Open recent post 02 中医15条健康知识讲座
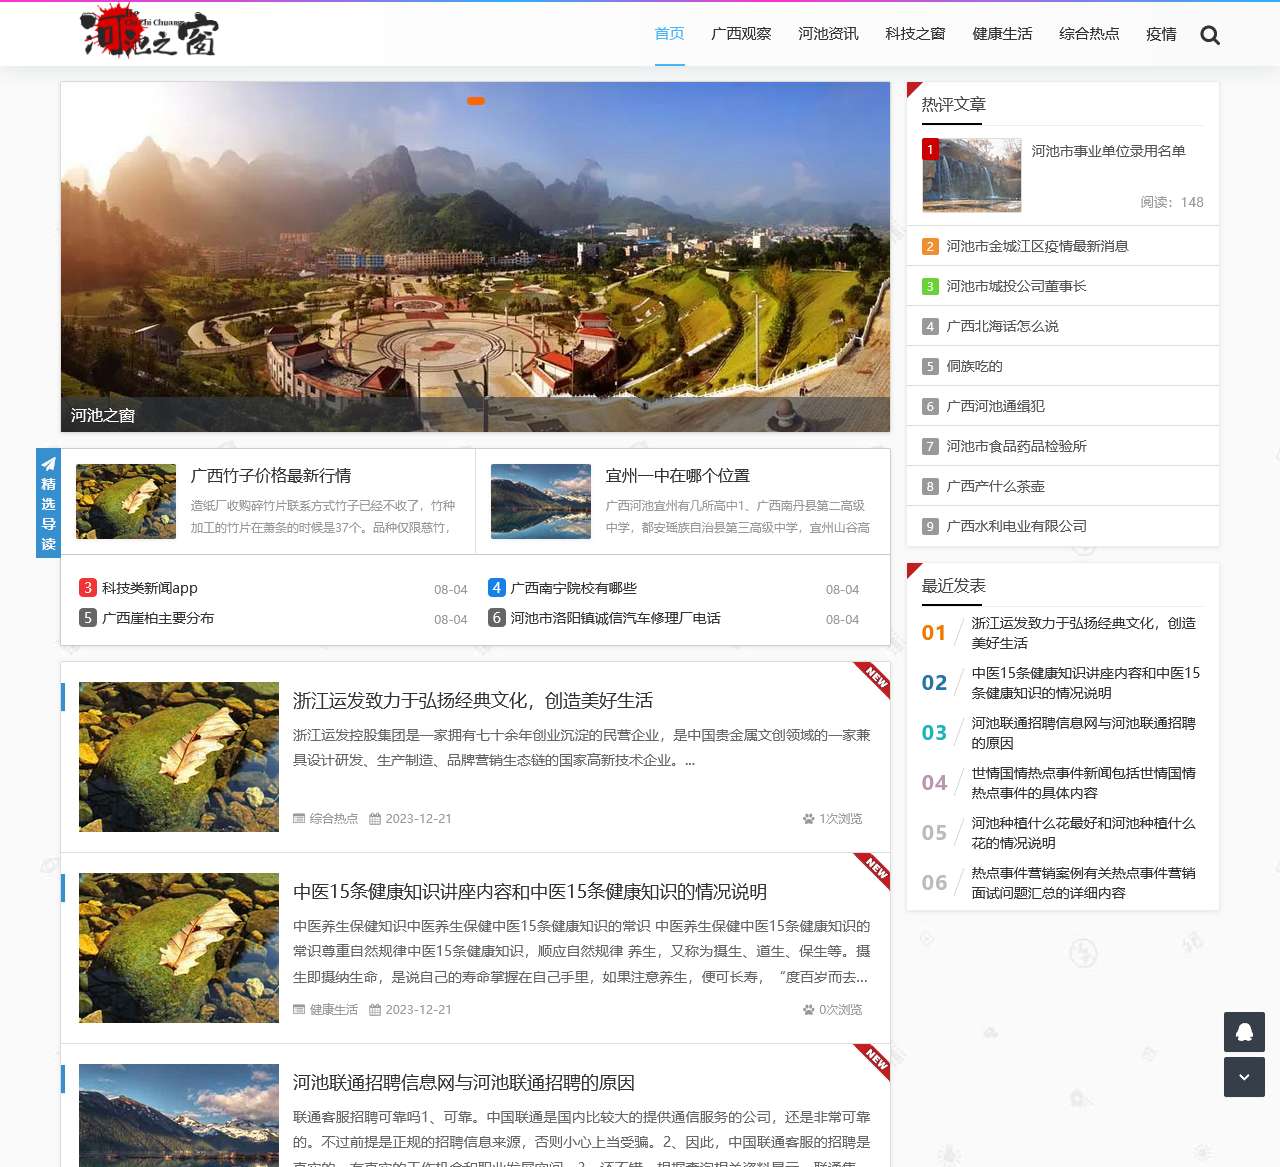 (1086, 683)
